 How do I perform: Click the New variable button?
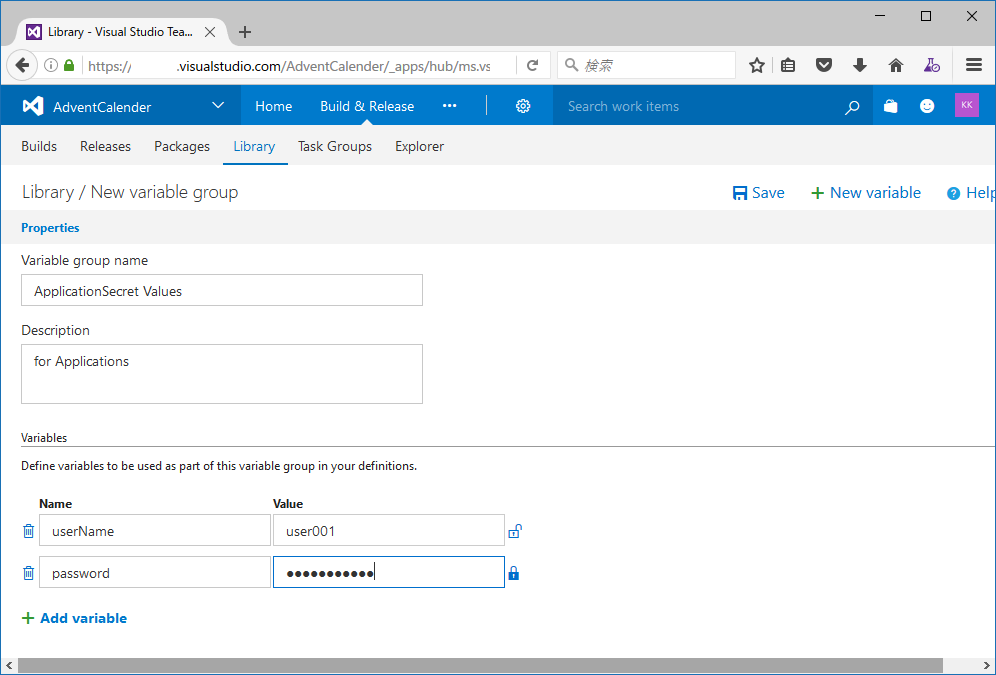[x=866, y=193]
